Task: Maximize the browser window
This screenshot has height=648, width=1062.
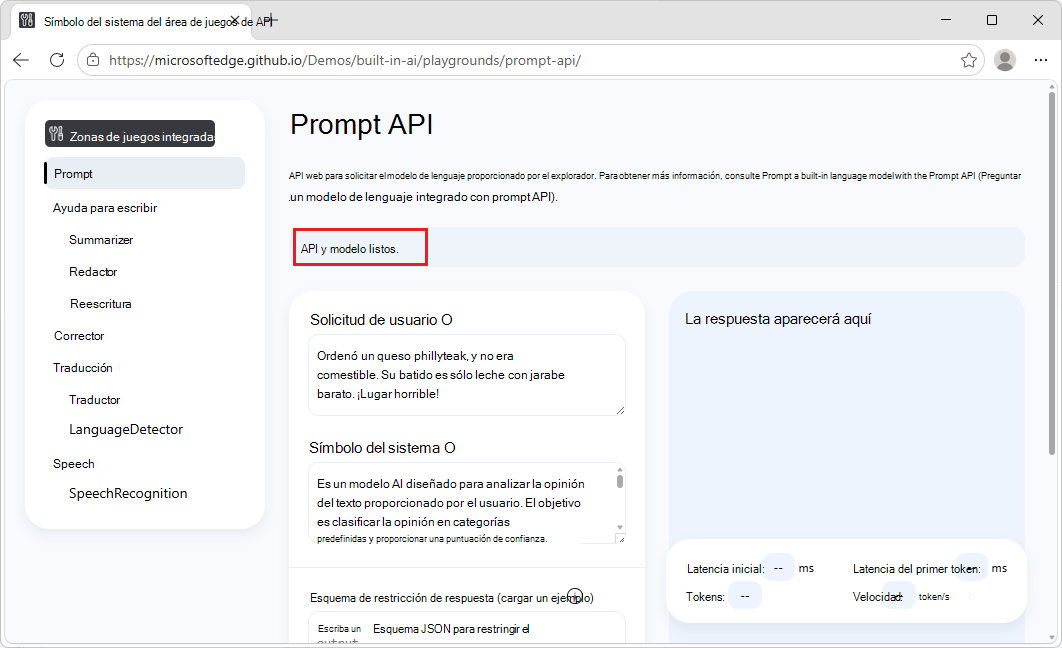Action: 992,20
